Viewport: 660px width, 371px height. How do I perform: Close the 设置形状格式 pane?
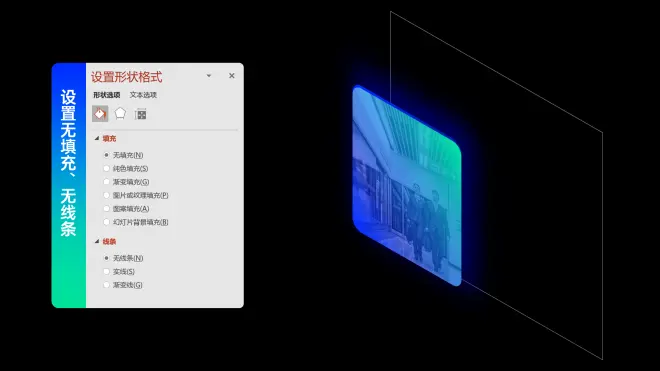232,76
